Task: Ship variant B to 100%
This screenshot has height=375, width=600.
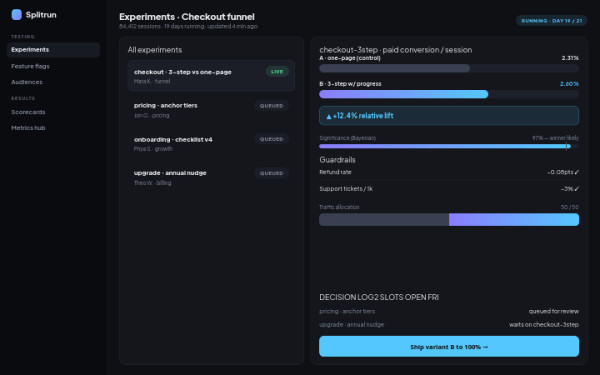Action: pyautogui.click(x=449, y=347)
